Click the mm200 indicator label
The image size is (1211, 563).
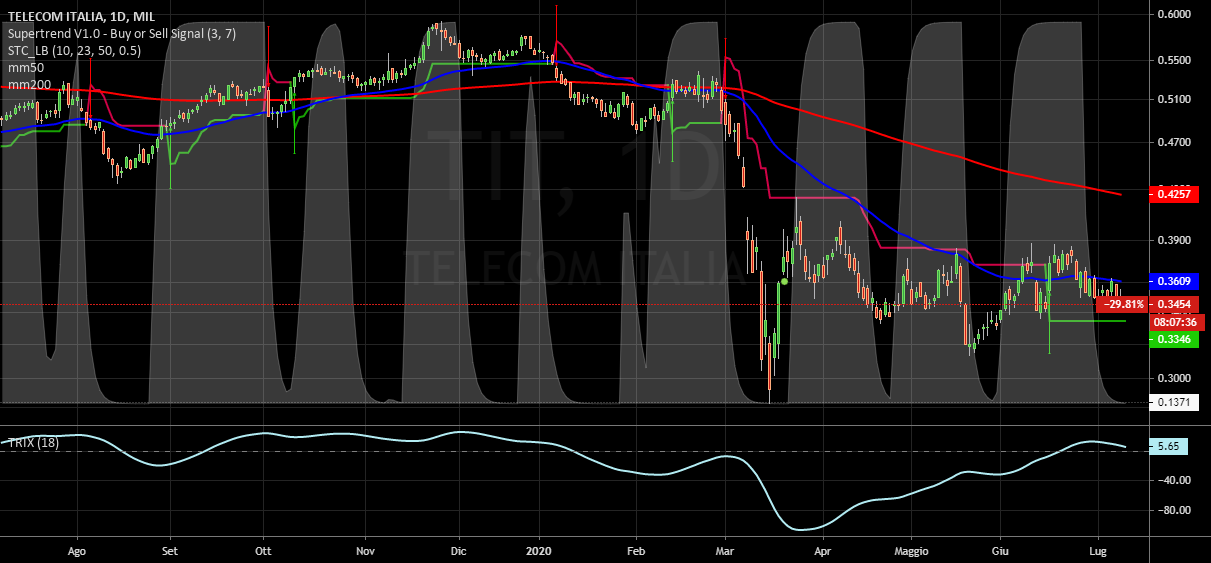(29, 85)
